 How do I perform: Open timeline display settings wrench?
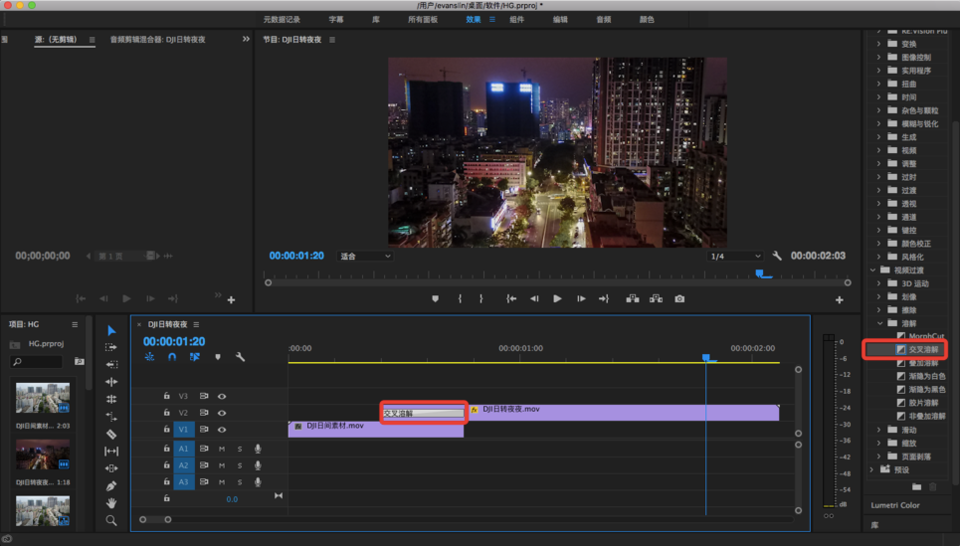click(x=240, y=357)
